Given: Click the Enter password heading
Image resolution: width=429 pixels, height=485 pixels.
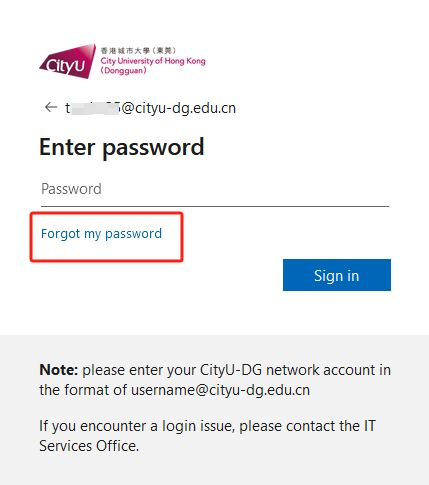Looking at the screenshot, I should point(122,147).
